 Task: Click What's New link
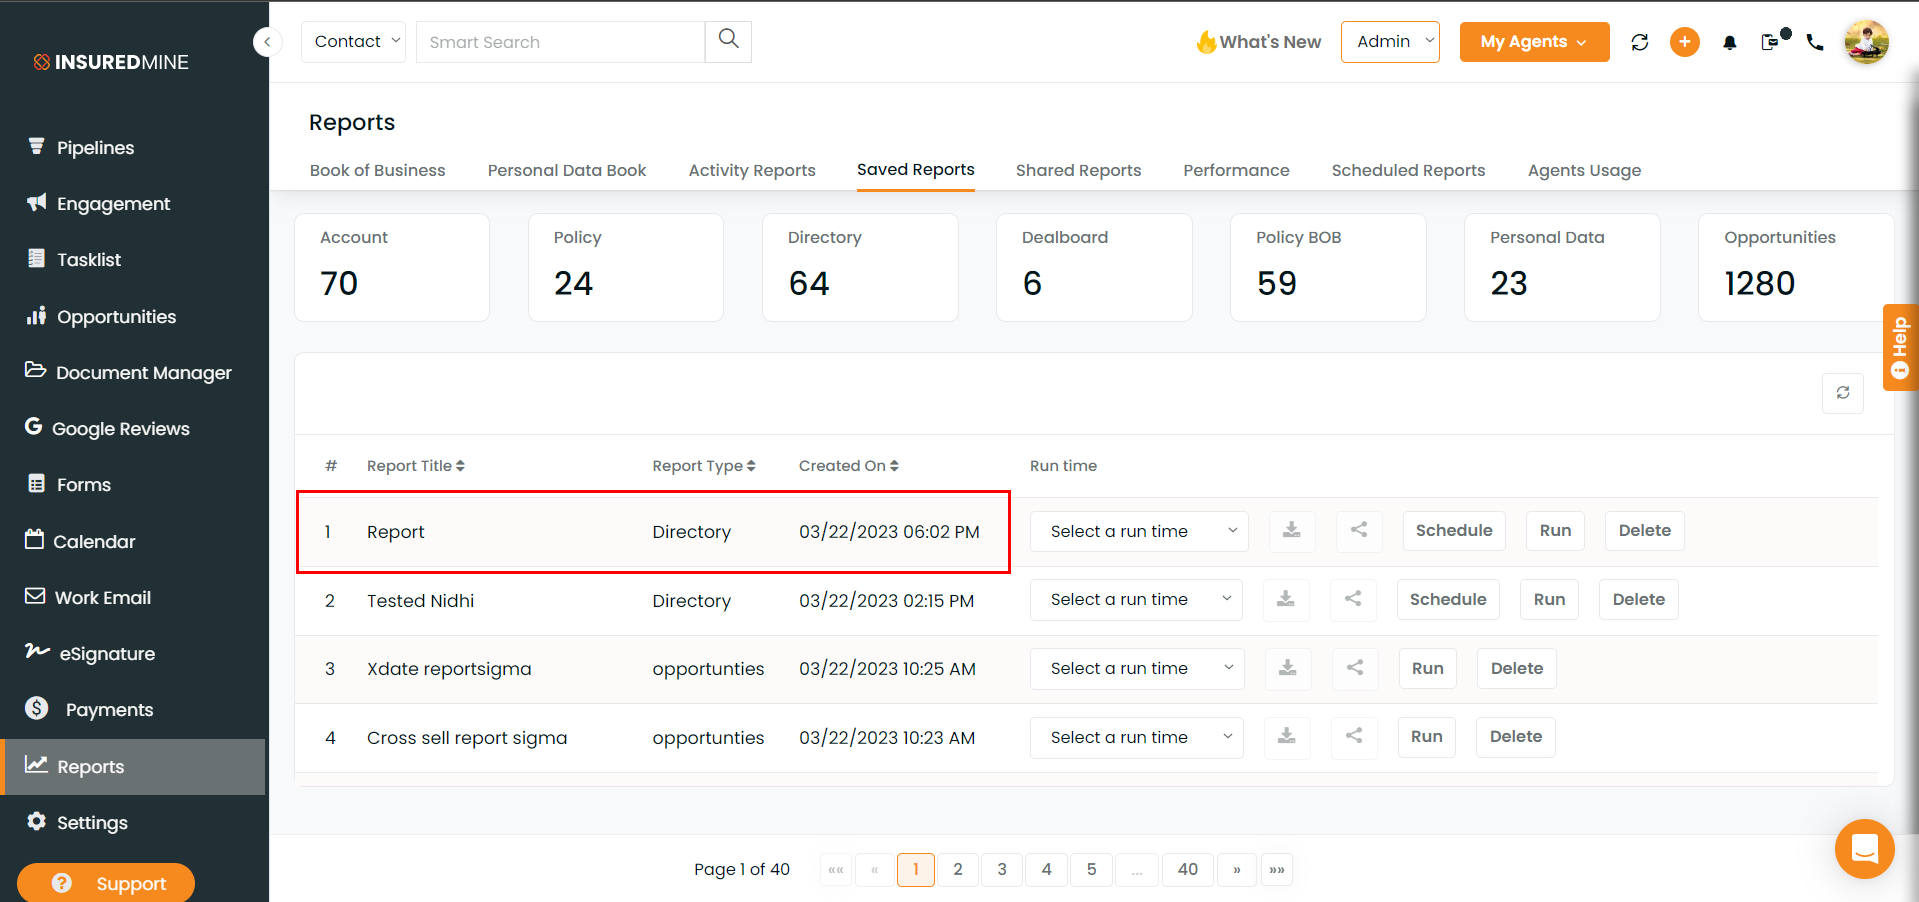(1259, 42)
